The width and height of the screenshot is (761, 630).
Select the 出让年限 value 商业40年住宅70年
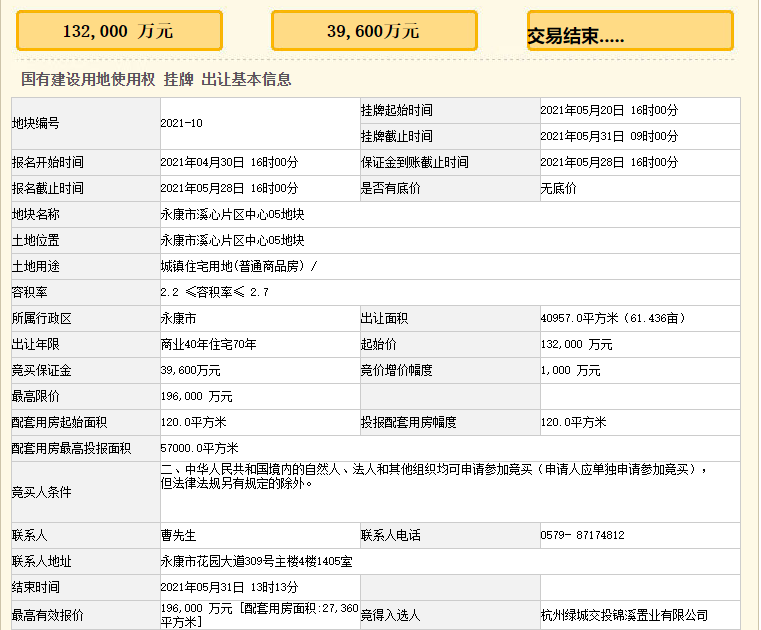(208, 344)
